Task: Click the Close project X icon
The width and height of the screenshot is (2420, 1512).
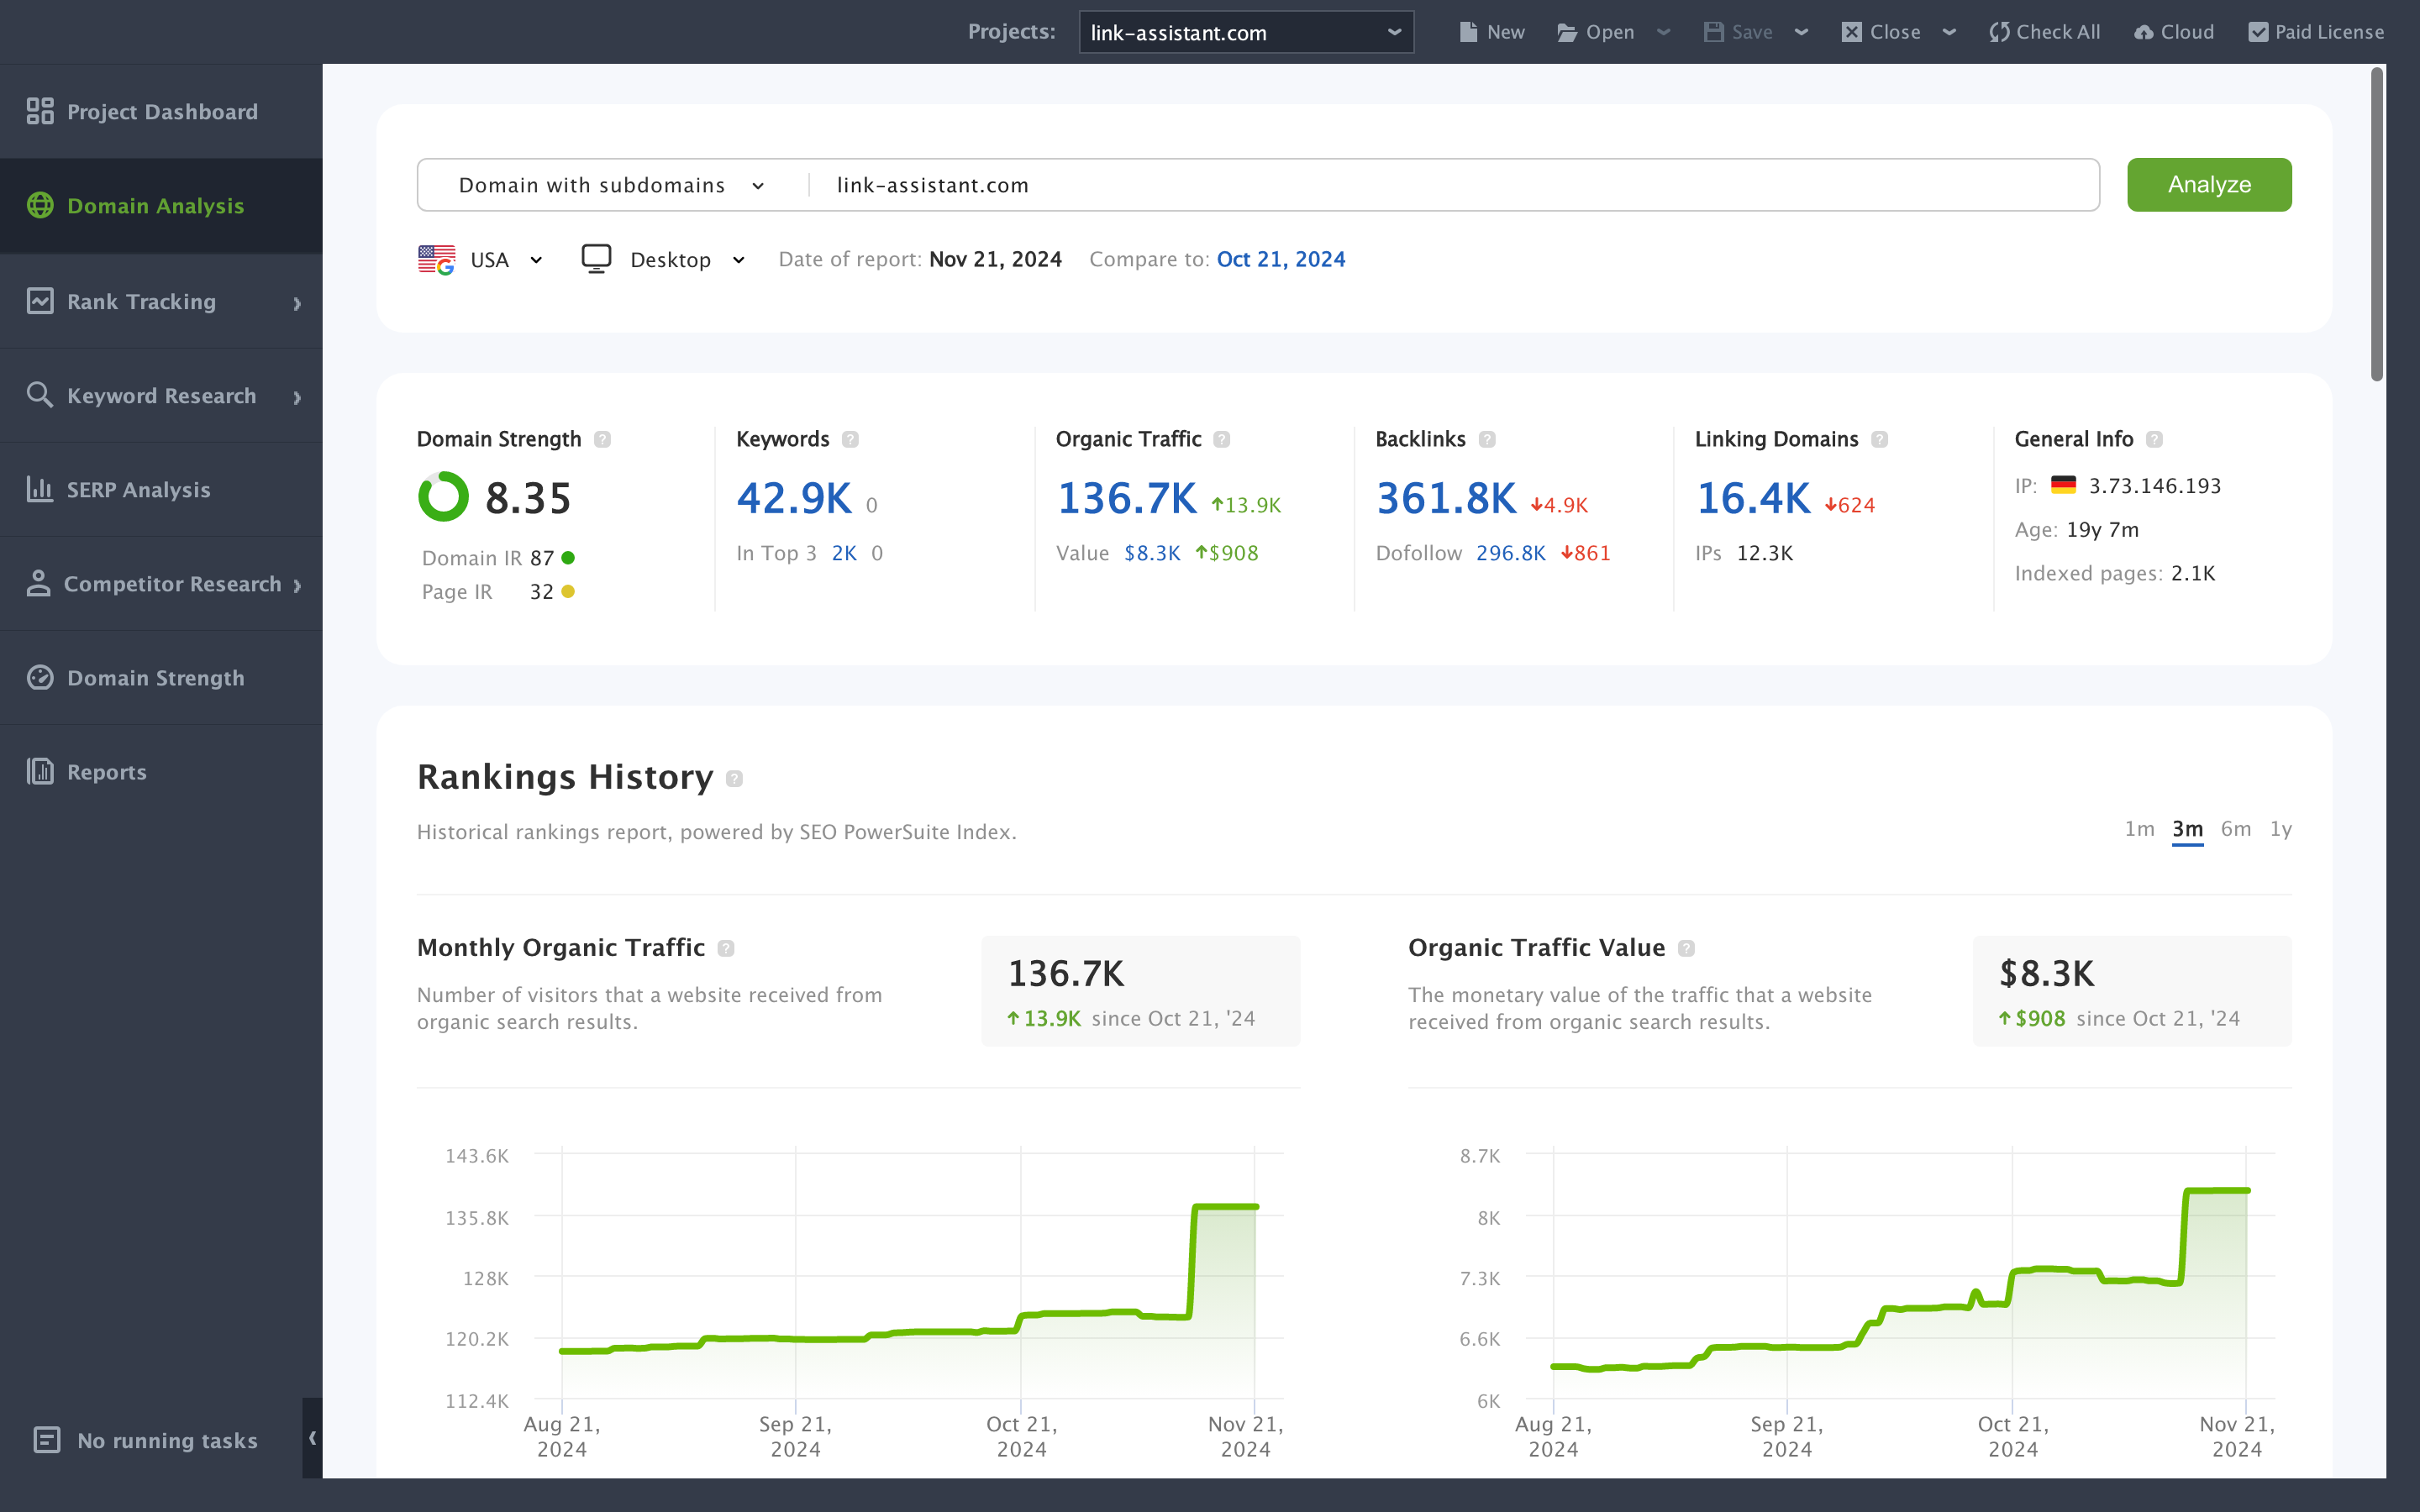Action: click(x=1852, y=32)
